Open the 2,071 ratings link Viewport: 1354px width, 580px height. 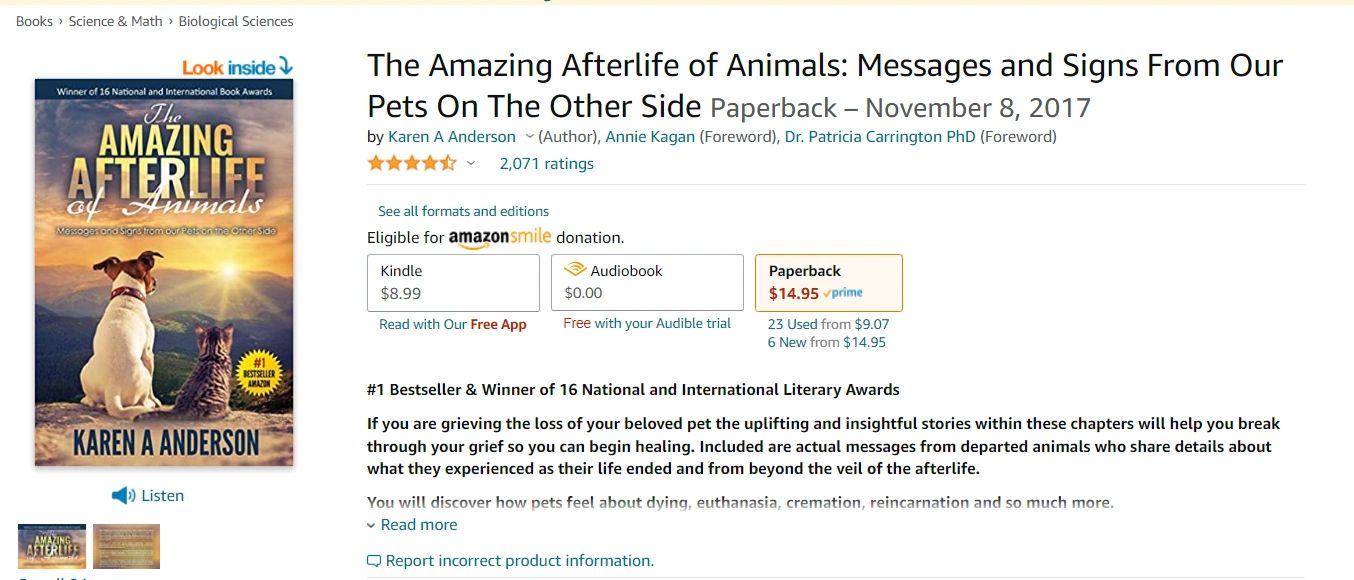coord(547,163)
